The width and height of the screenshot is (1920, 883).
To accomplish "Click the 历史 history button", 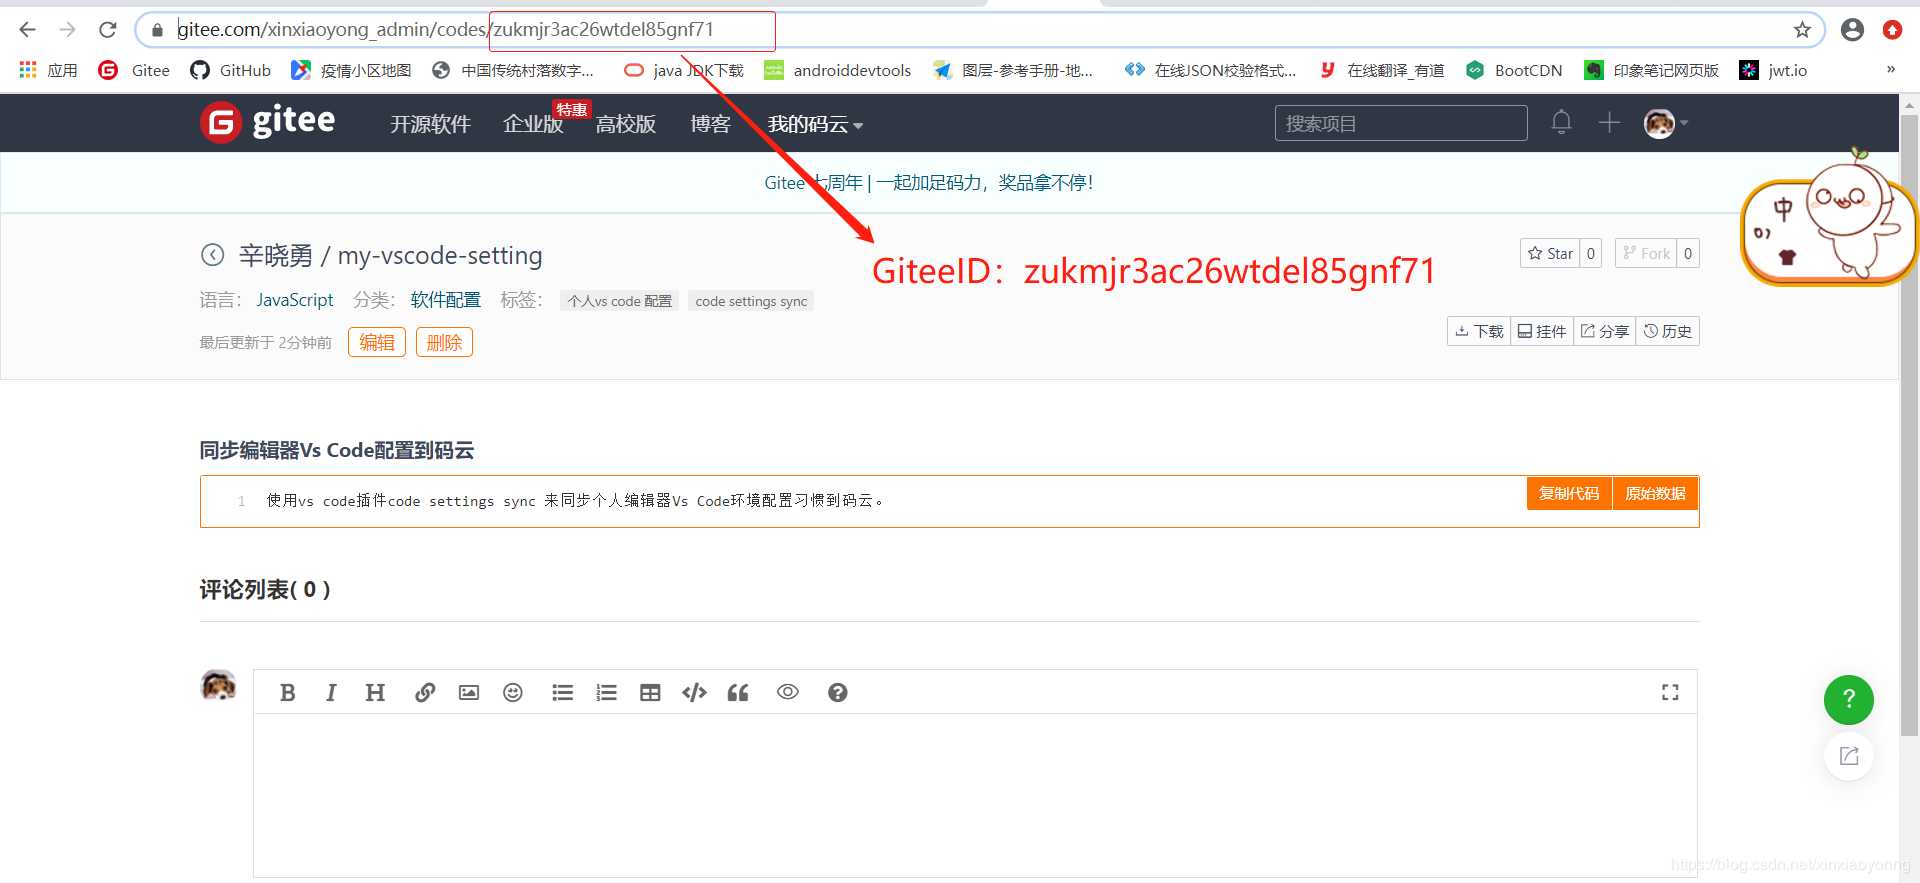I will tap(1668, 331).
